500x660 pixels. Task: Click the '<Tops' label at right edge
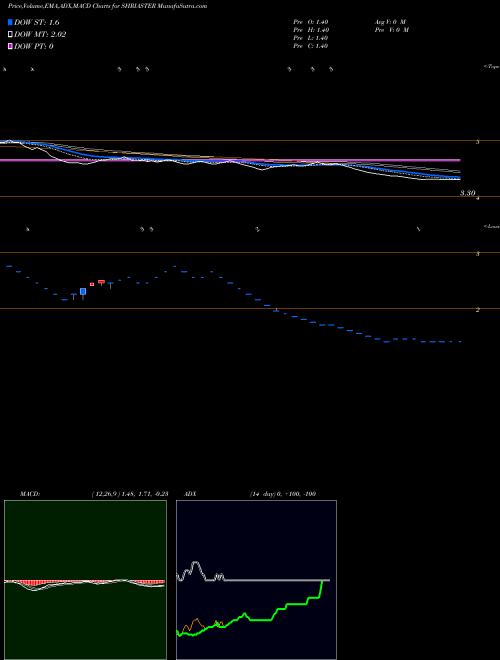pyautogui.click(x=492, y=67)
